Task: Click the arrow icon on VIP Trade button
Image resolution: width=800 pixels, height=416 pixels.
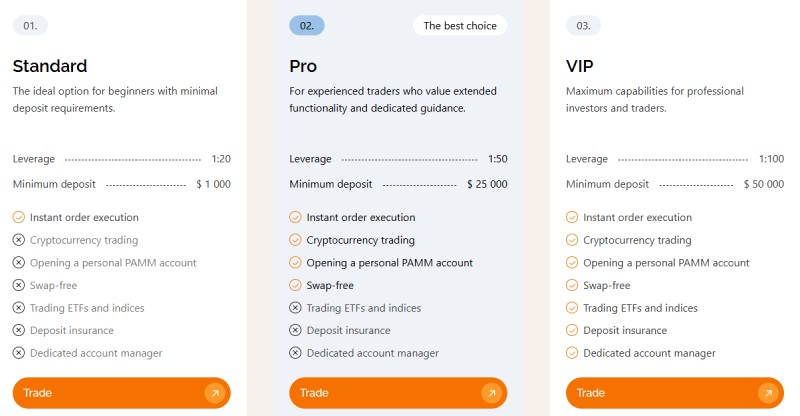Action: pos(767,393)
